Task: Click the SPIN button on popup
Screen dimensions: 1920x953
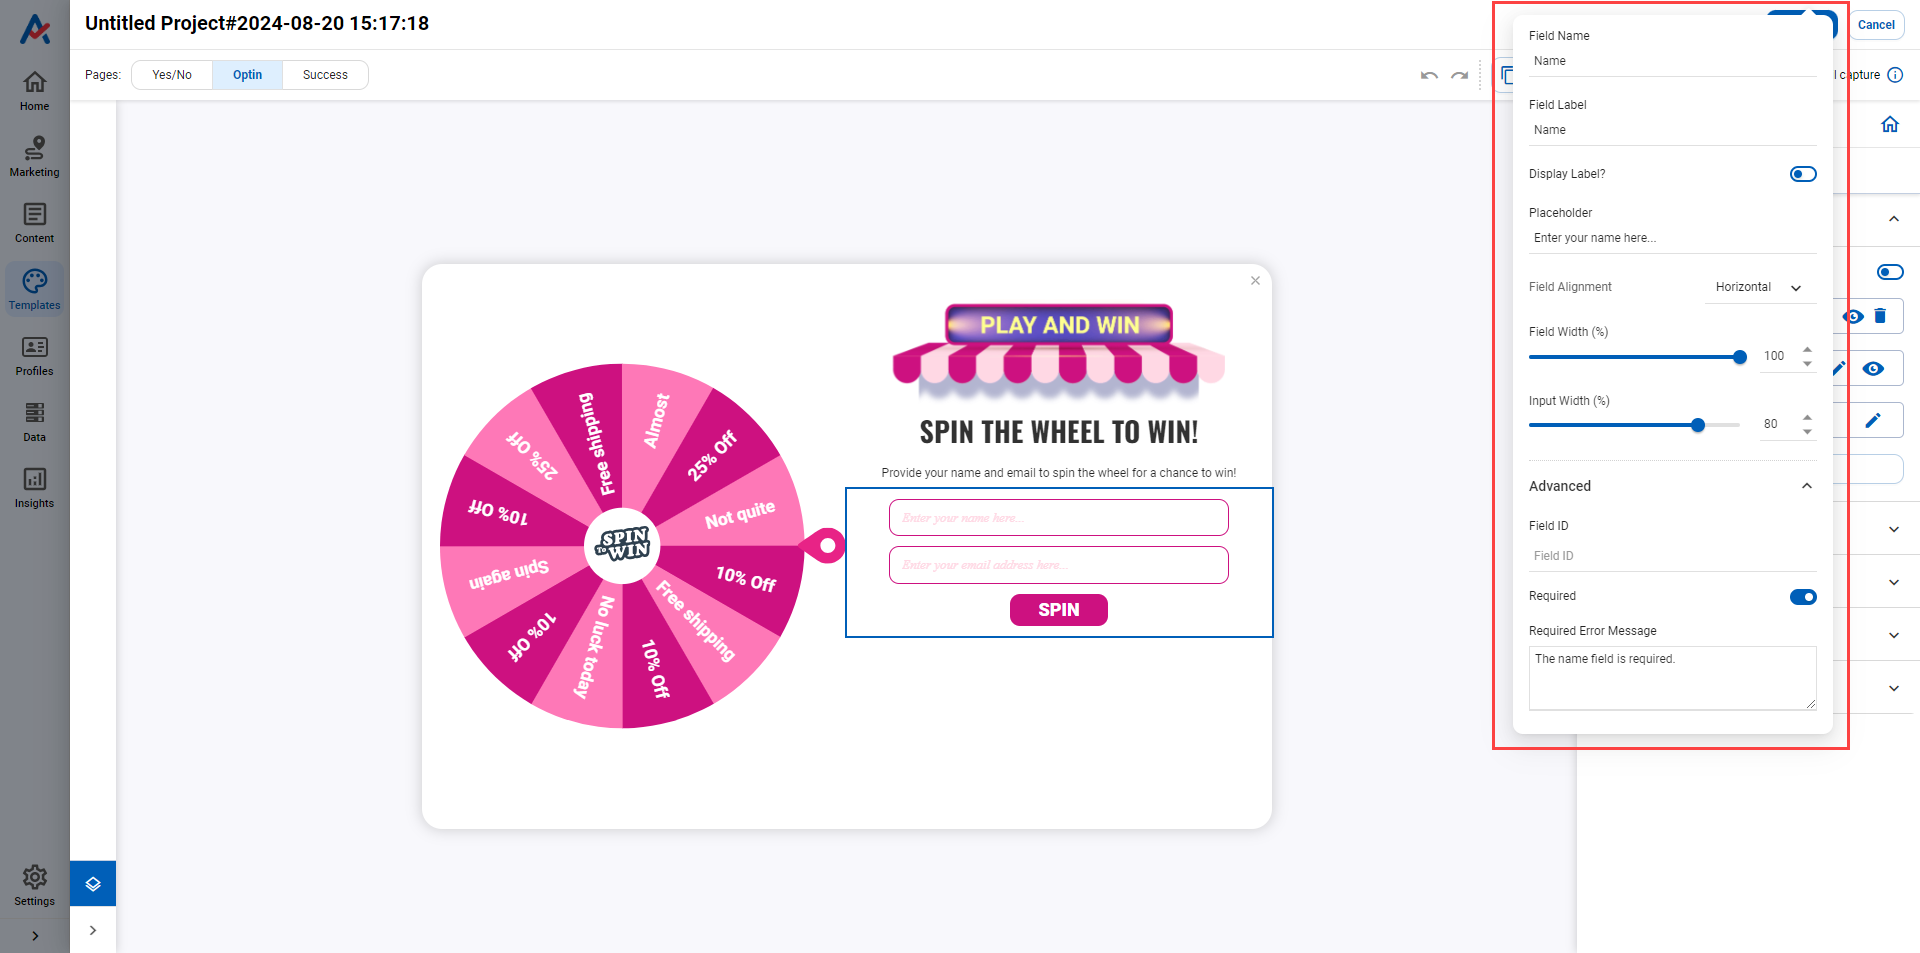Action: pos(1058,610)
